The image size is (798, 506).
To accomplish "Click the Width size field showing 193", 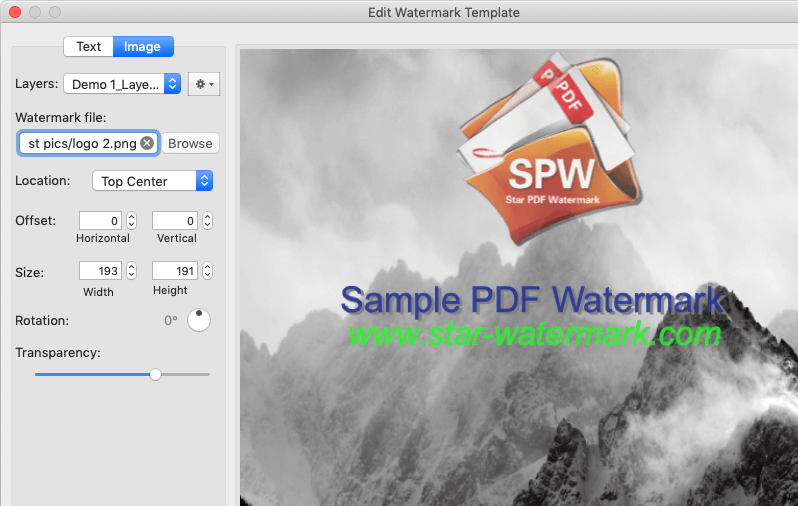I will [x=100, y=271].
